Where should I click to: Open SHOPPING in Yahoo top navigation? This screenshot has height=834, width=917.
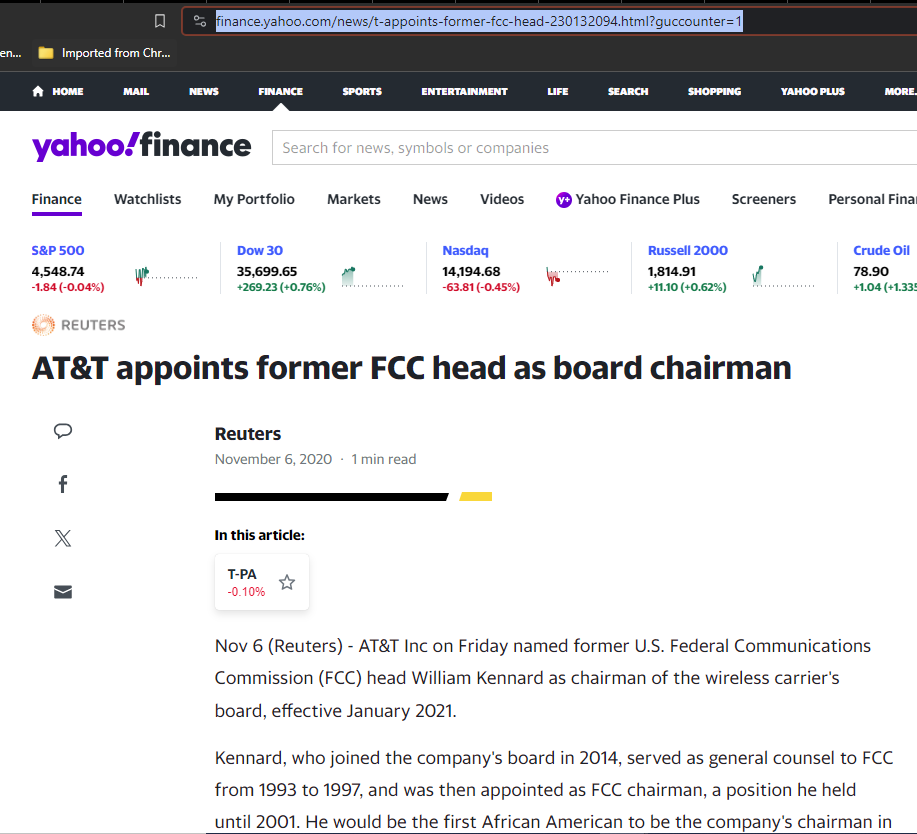pyautogui.click(x=715, y=91)
